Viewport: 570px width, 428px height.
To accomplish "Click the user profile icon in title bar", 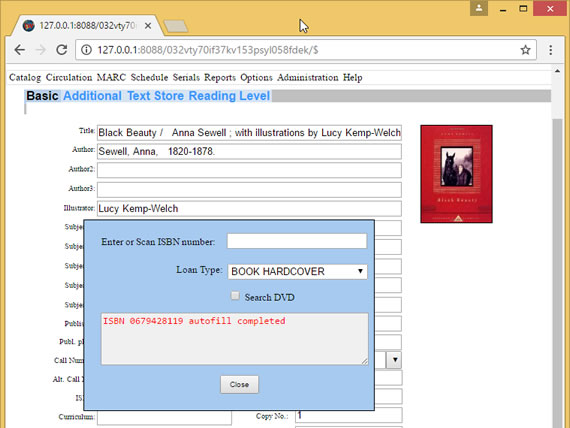I will point(479,8).
